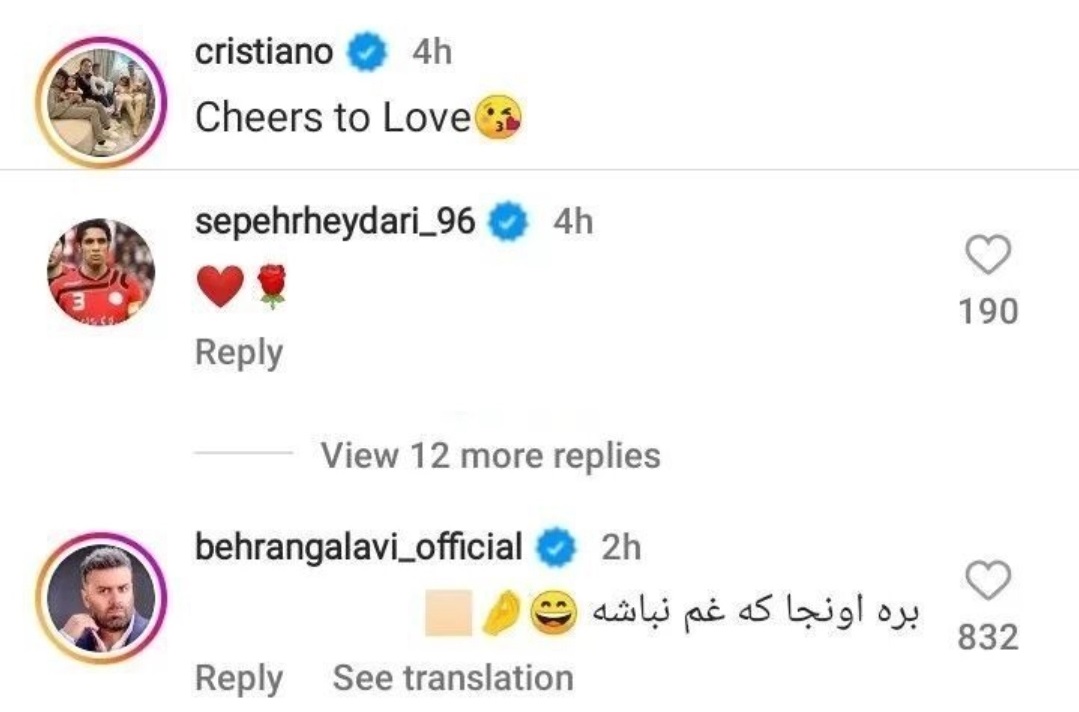Reply to the sepehrheydari_96 comment
1079x712 pixels.
tap(239, 353)
